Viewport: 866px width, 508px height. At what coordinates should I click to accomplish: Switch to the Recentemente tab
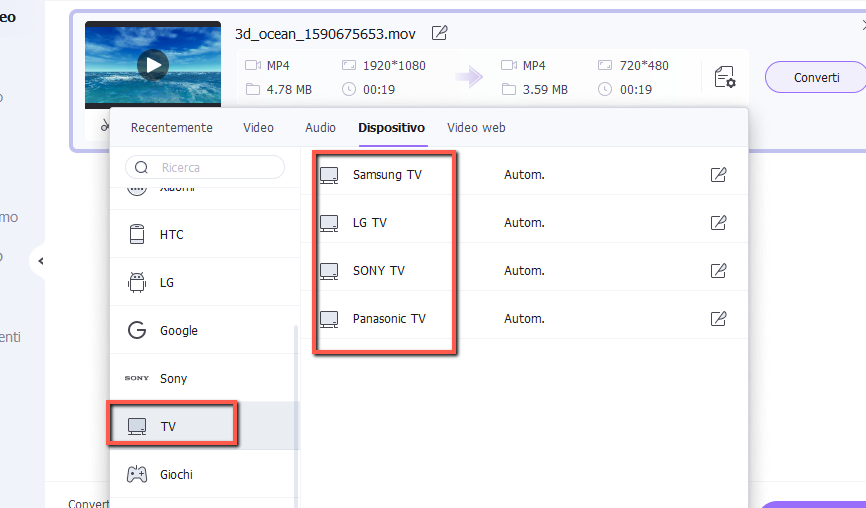(x=172, y=128)
